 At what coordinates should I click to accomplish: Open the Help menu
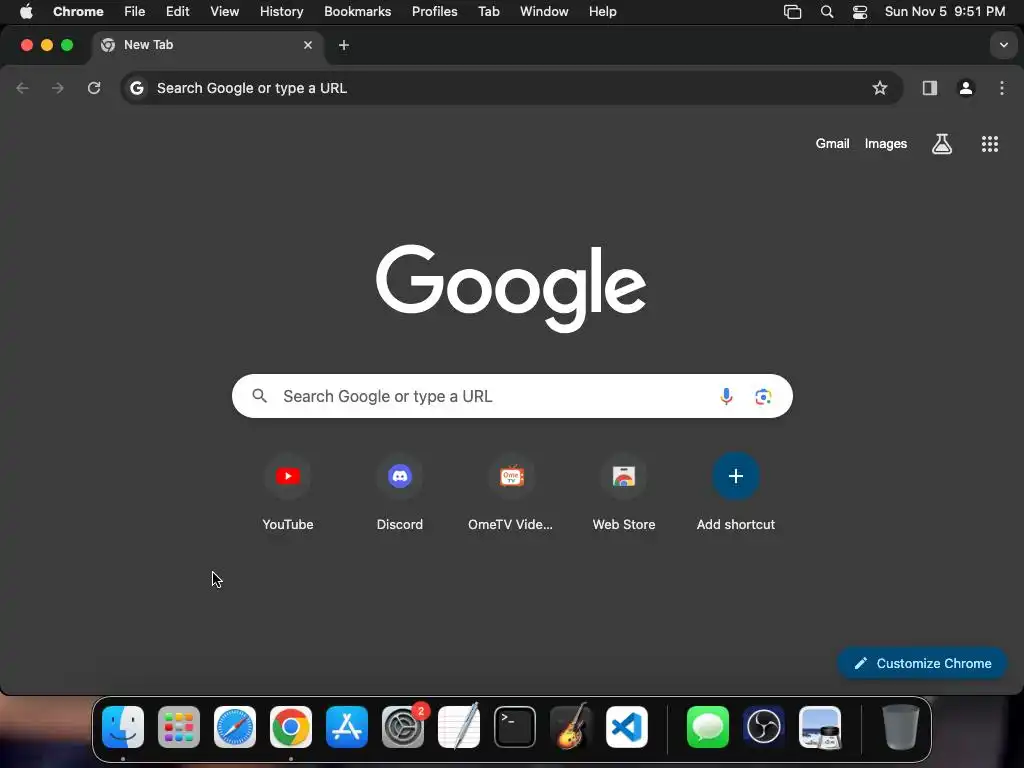[602, 12]
